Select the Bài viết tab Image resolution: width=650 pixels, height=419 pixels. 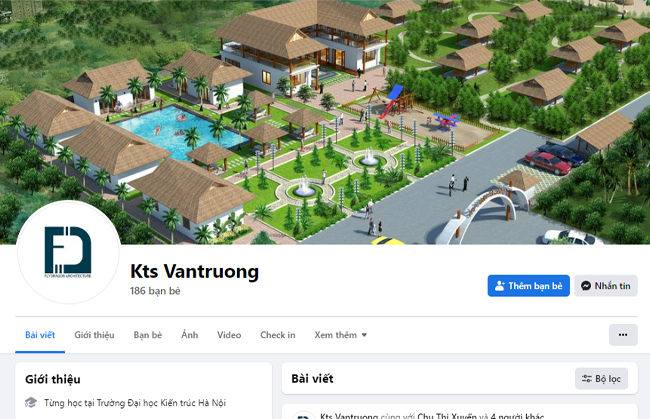pos(40,335)
